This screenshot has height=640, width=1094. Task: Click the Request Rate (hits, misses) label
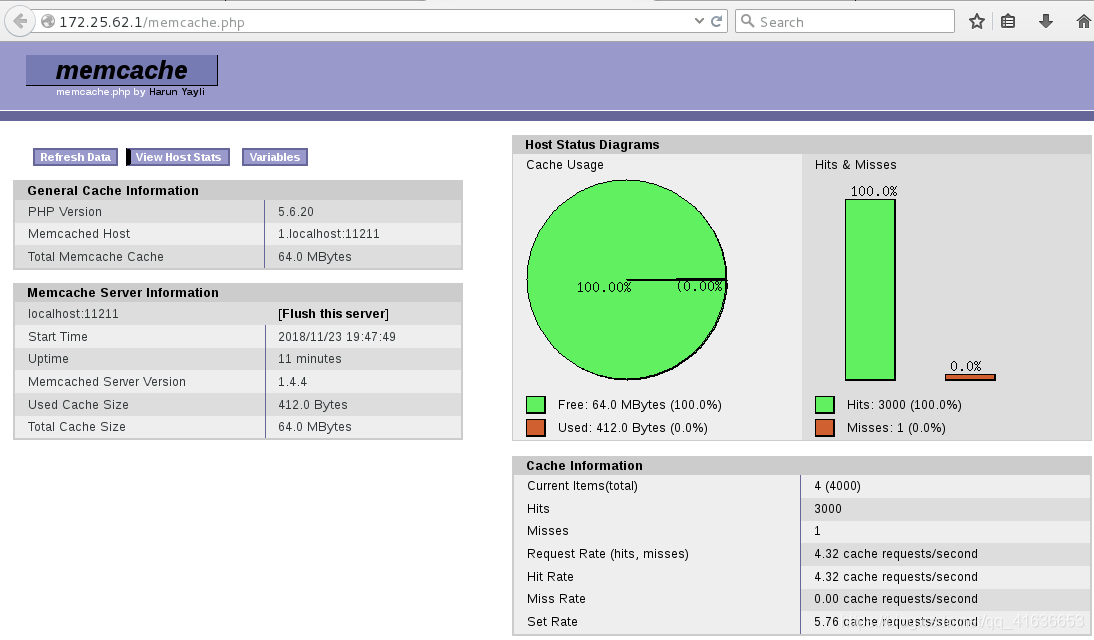coord(608,553)
